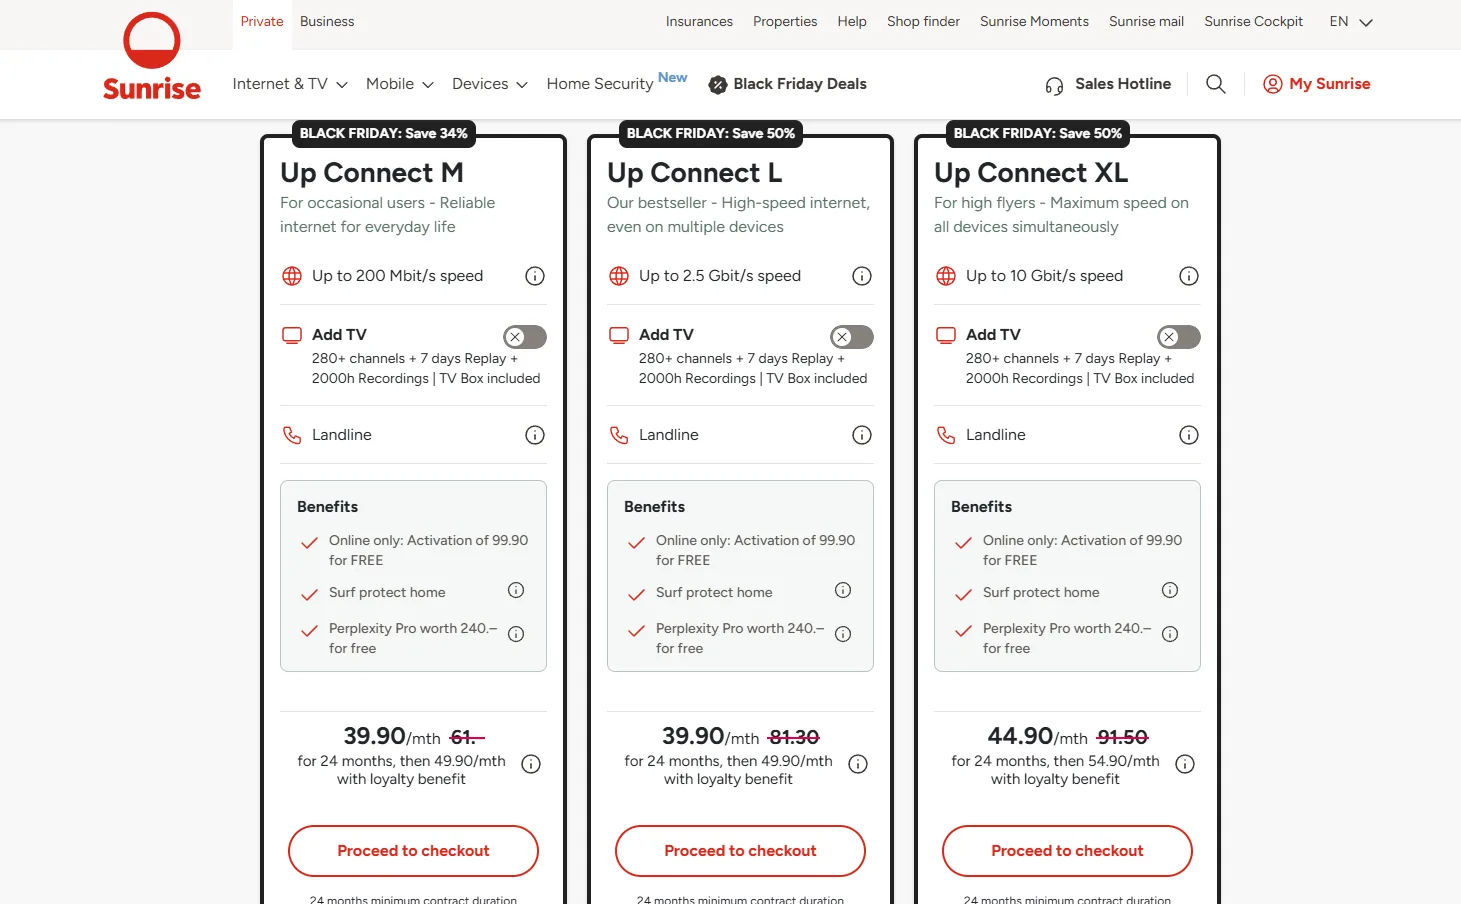Enable Add TV on Up Connect M
The width and height of the screenshot is (1461, 904).
coord(525,337)
